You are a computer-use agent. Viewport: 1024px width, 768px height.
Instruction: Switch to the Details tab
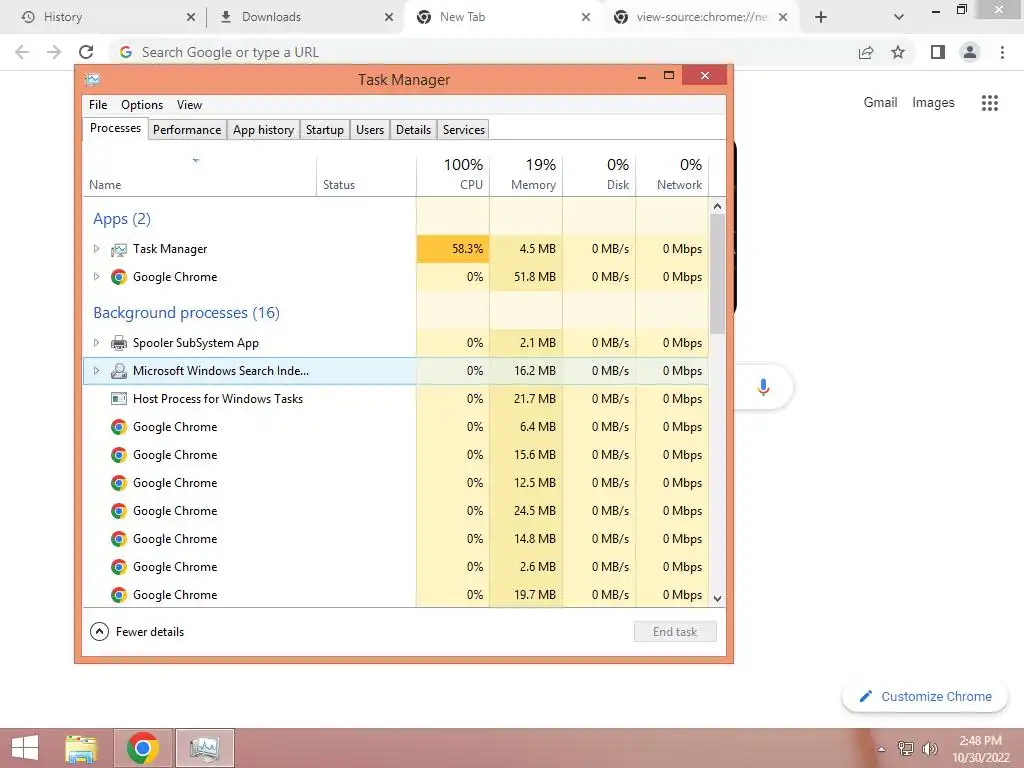(413, 130)
